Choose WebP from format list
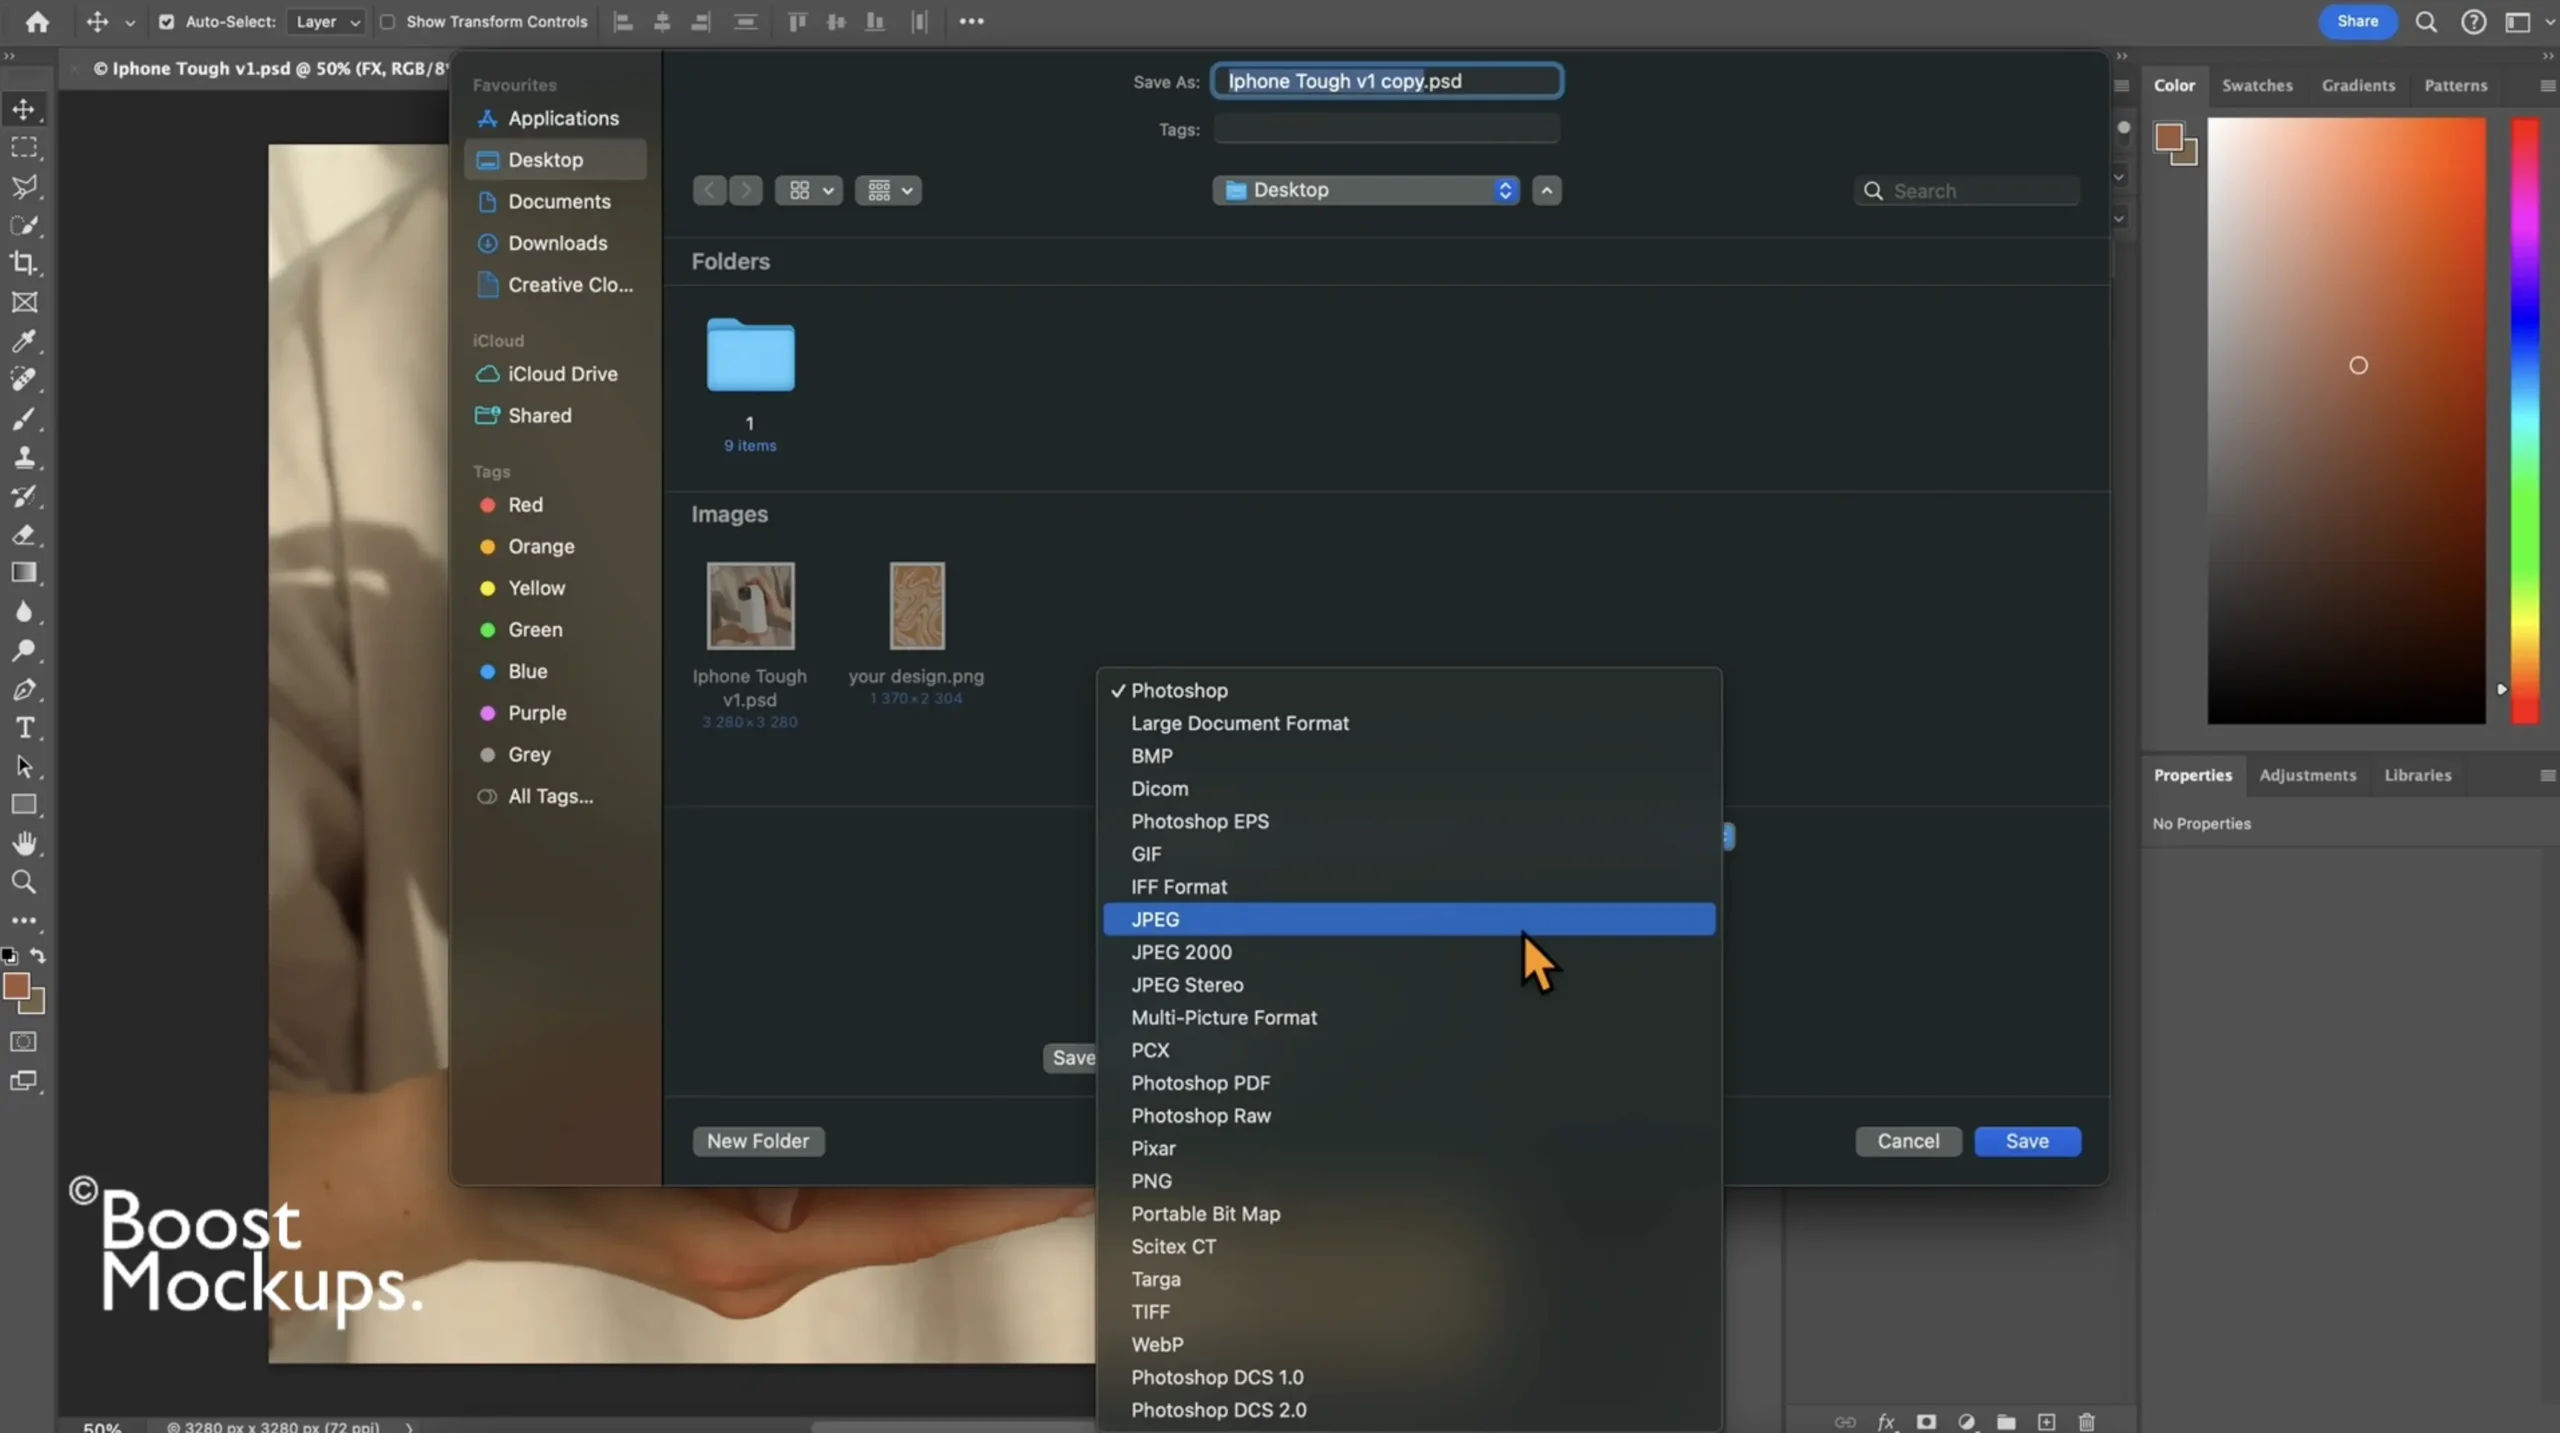Image resolution: width=2560 pixels, height=1433 pixels. click(x=1408, y=1345)
